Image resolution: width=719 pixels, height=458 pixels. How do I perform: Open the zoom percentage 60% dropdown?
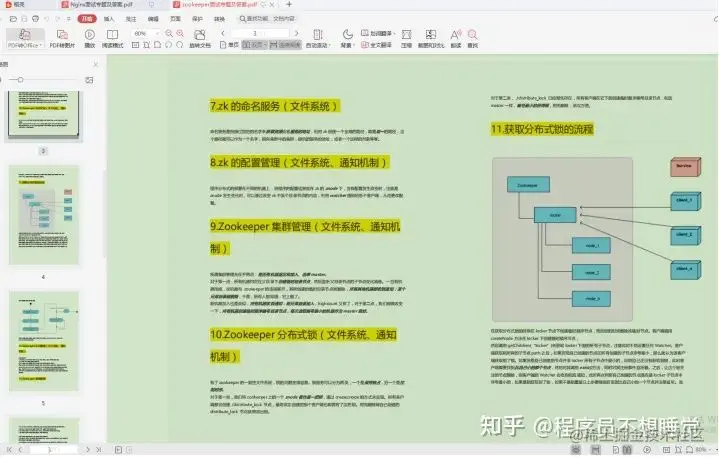(145, 33)
